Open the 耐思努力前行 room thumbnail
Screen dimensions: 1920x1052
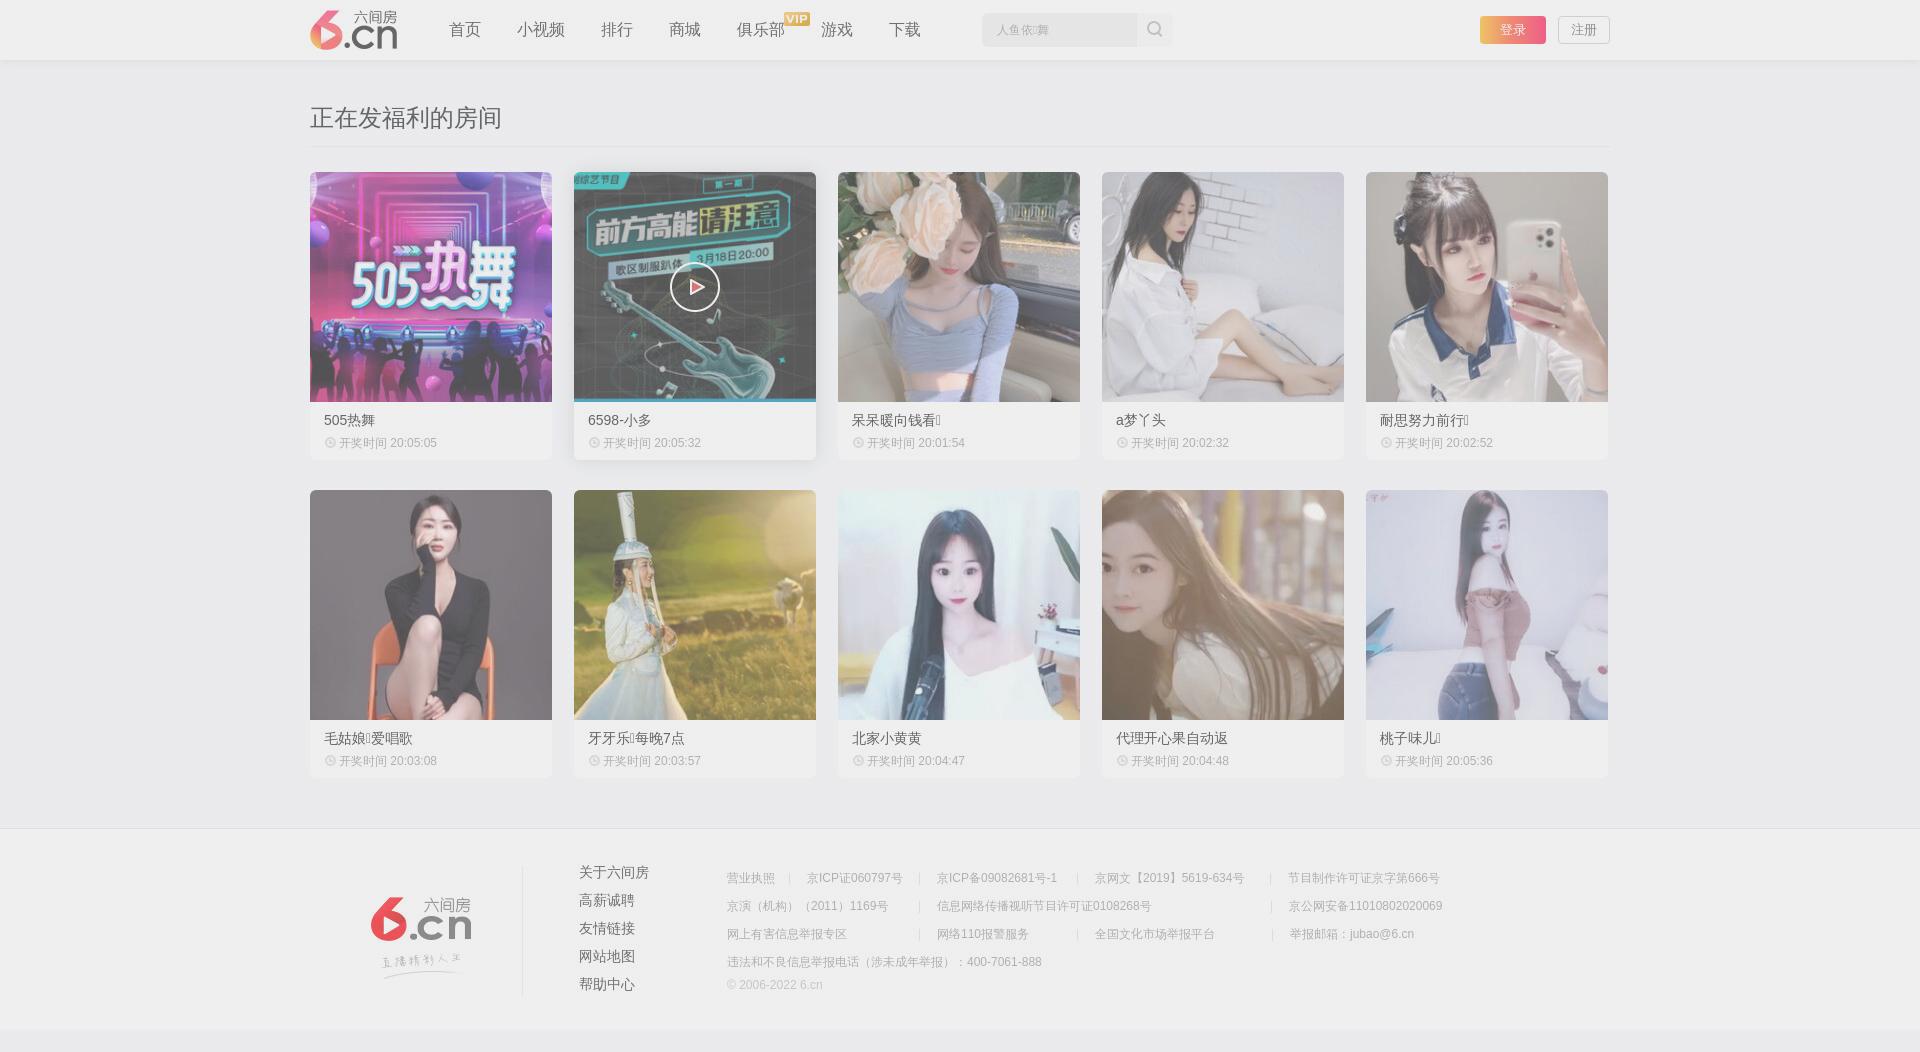1487,287
